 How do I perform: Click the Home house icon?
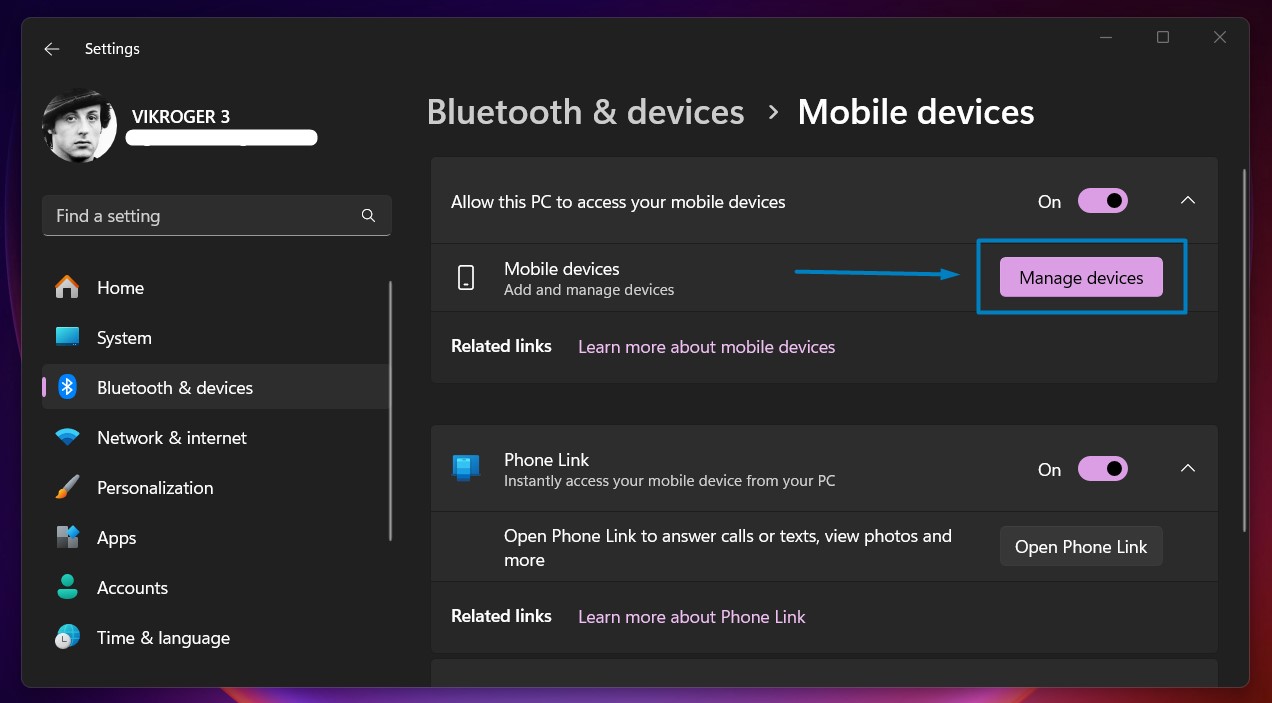coord(67,288)
